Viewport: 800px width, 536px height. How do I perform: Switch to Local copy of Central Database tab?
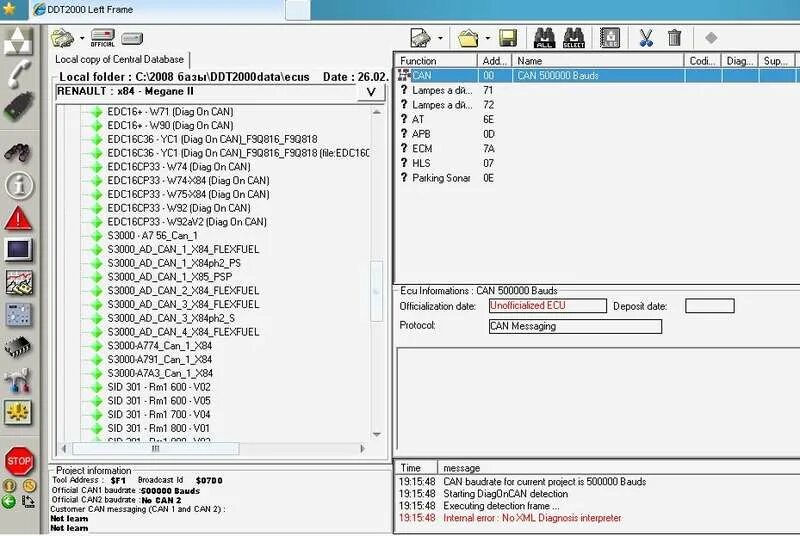tap(119, 60)
